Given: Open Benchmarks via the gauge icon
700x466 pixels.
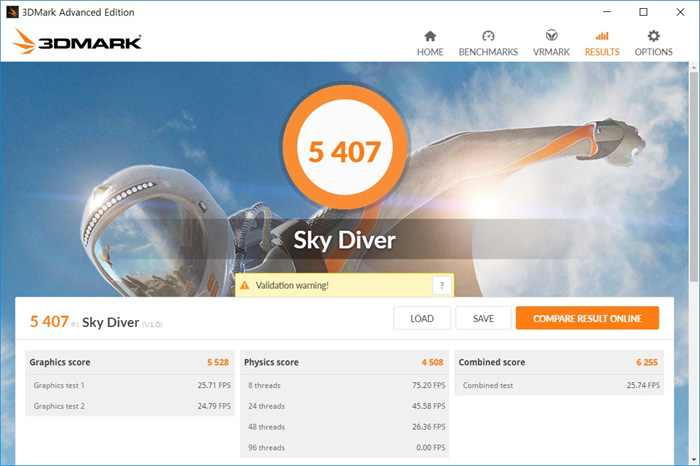Looking at the screenshot, I should click(x=488, y=36).
